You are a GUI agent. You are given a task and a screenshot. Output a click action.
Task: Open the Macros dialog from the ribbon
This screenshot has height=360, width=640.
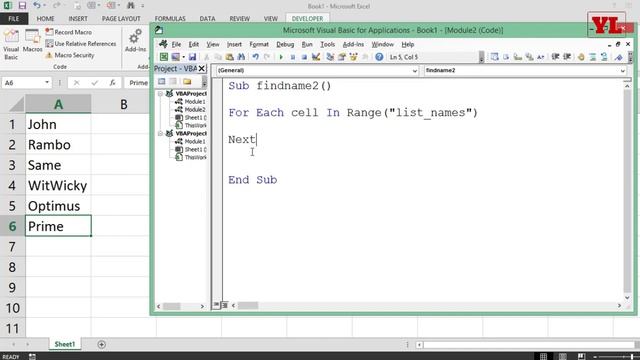pyautogui.click(x=32, y=41)
